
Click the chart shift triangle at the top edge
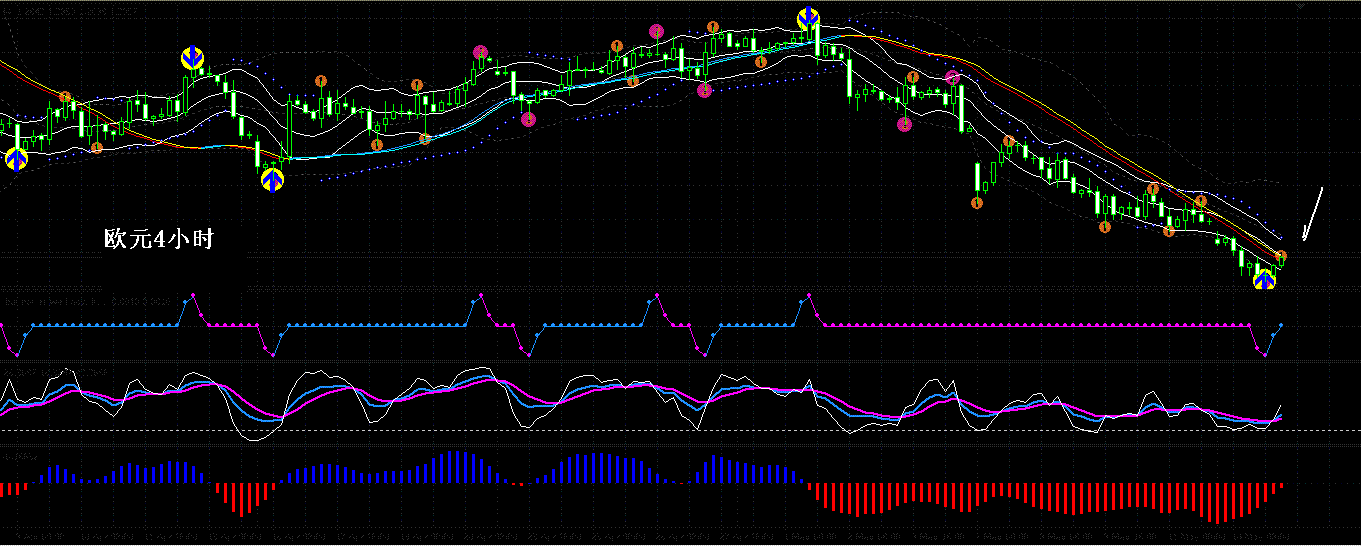point(1301,6)
